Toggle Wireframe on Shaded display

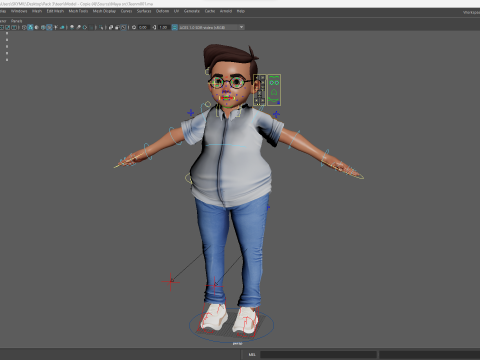click(43, 27)
